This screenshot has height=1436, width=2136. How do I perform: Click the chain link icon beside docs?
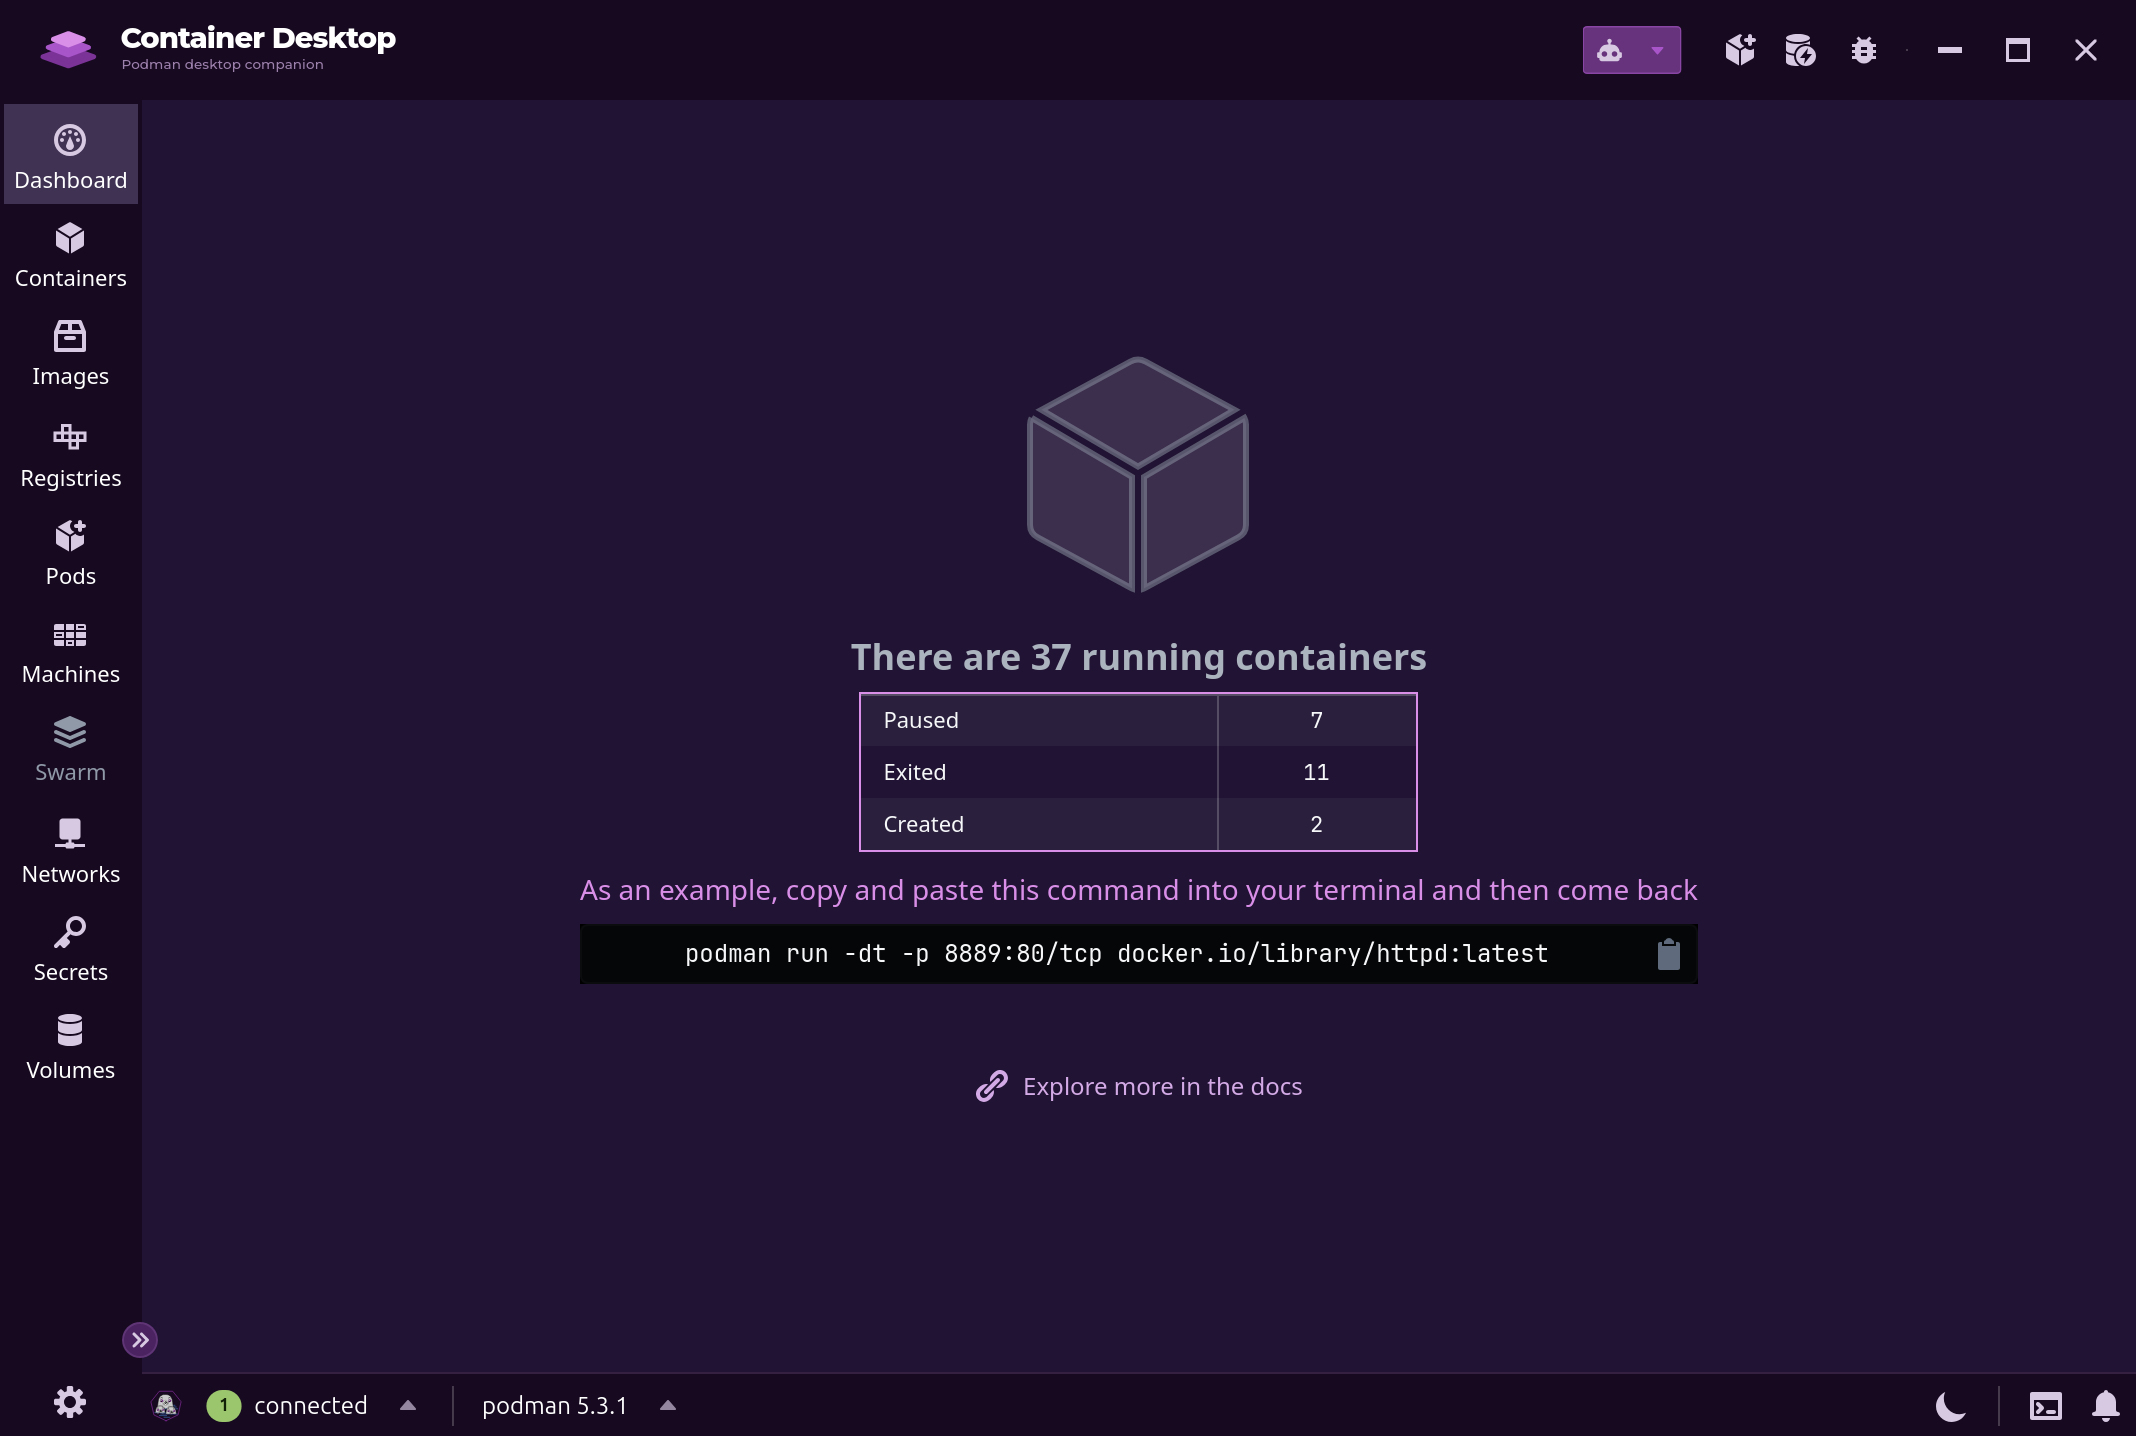point(992,1086)
